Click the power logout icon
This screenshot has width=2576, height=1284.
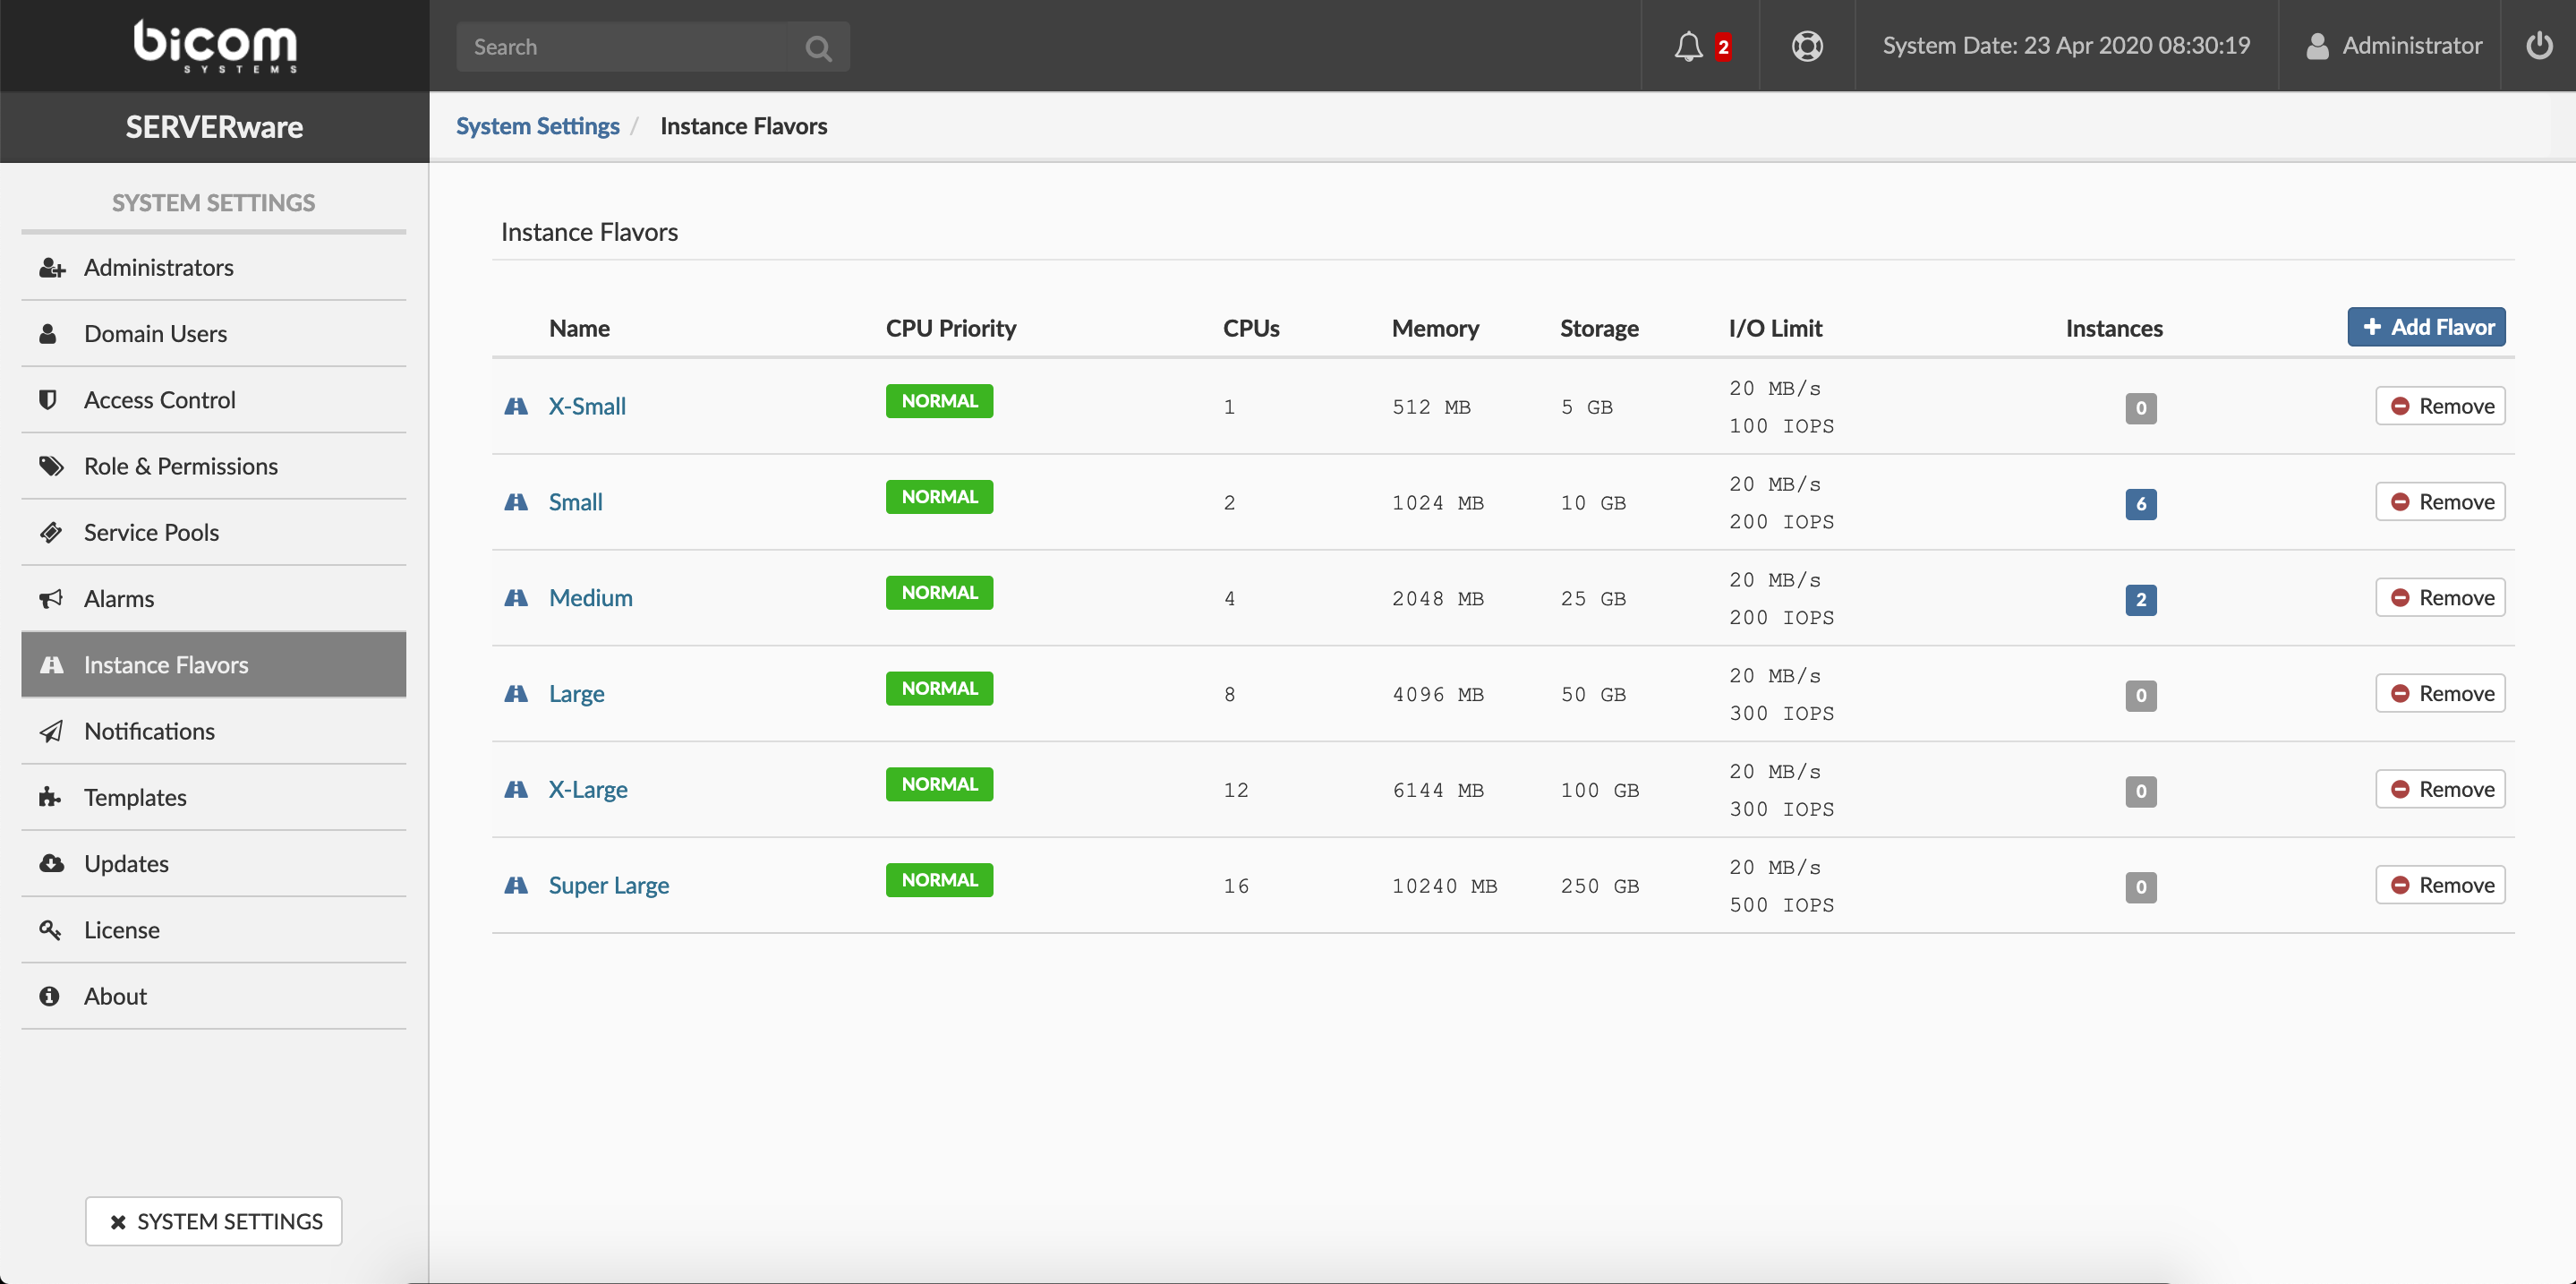[x=2538, y=46]
